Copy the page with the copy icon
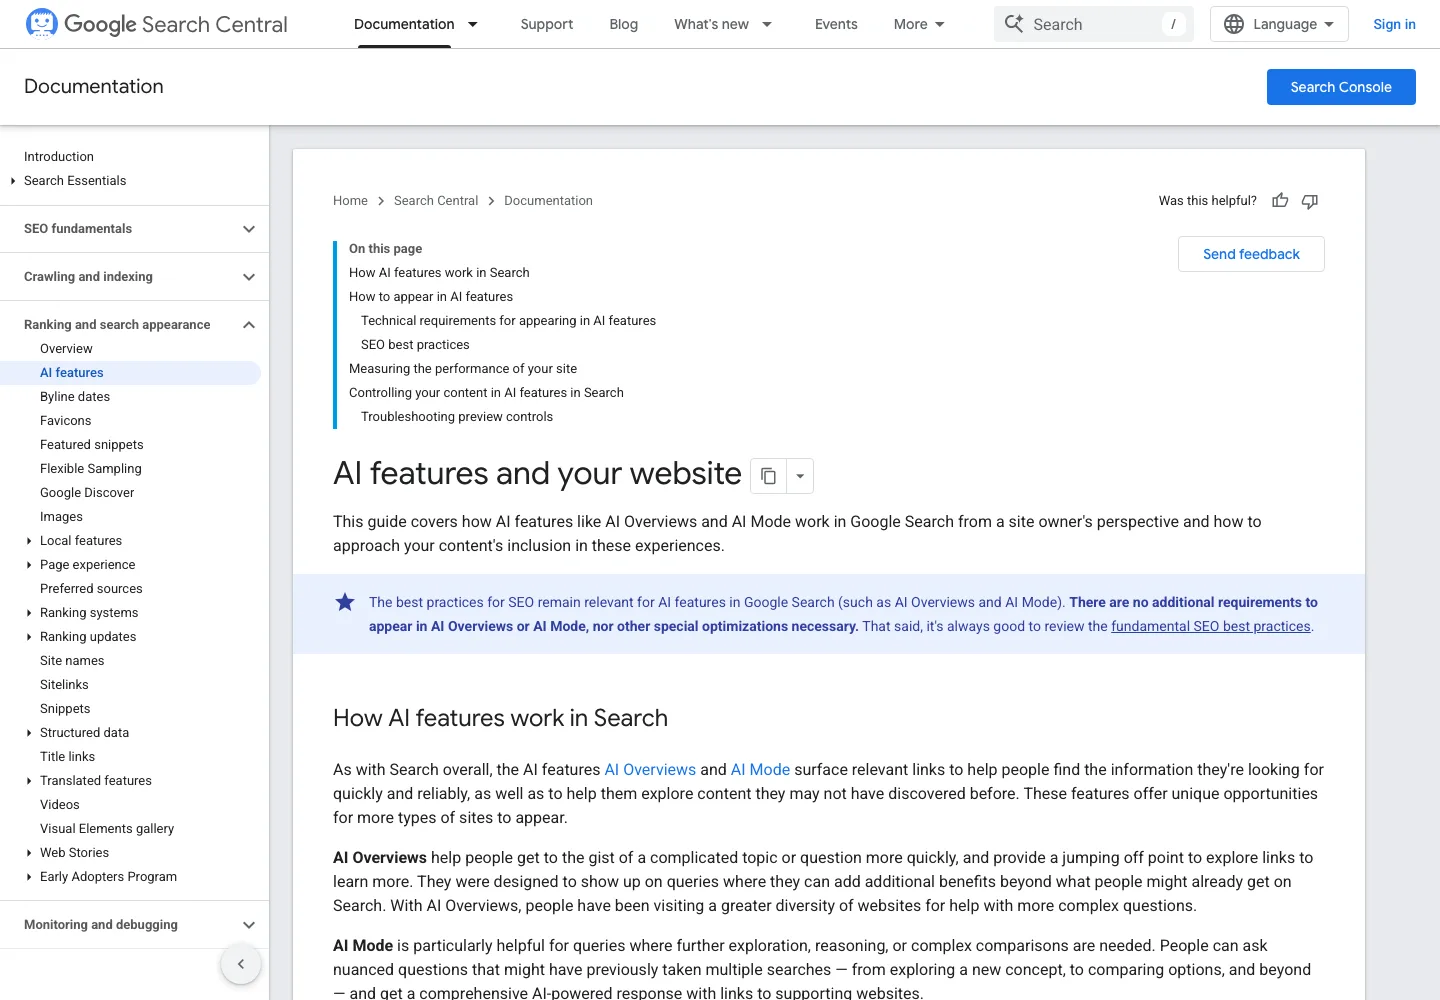The height and width of the screenshot is (1000, 1440). pos(768,476)
